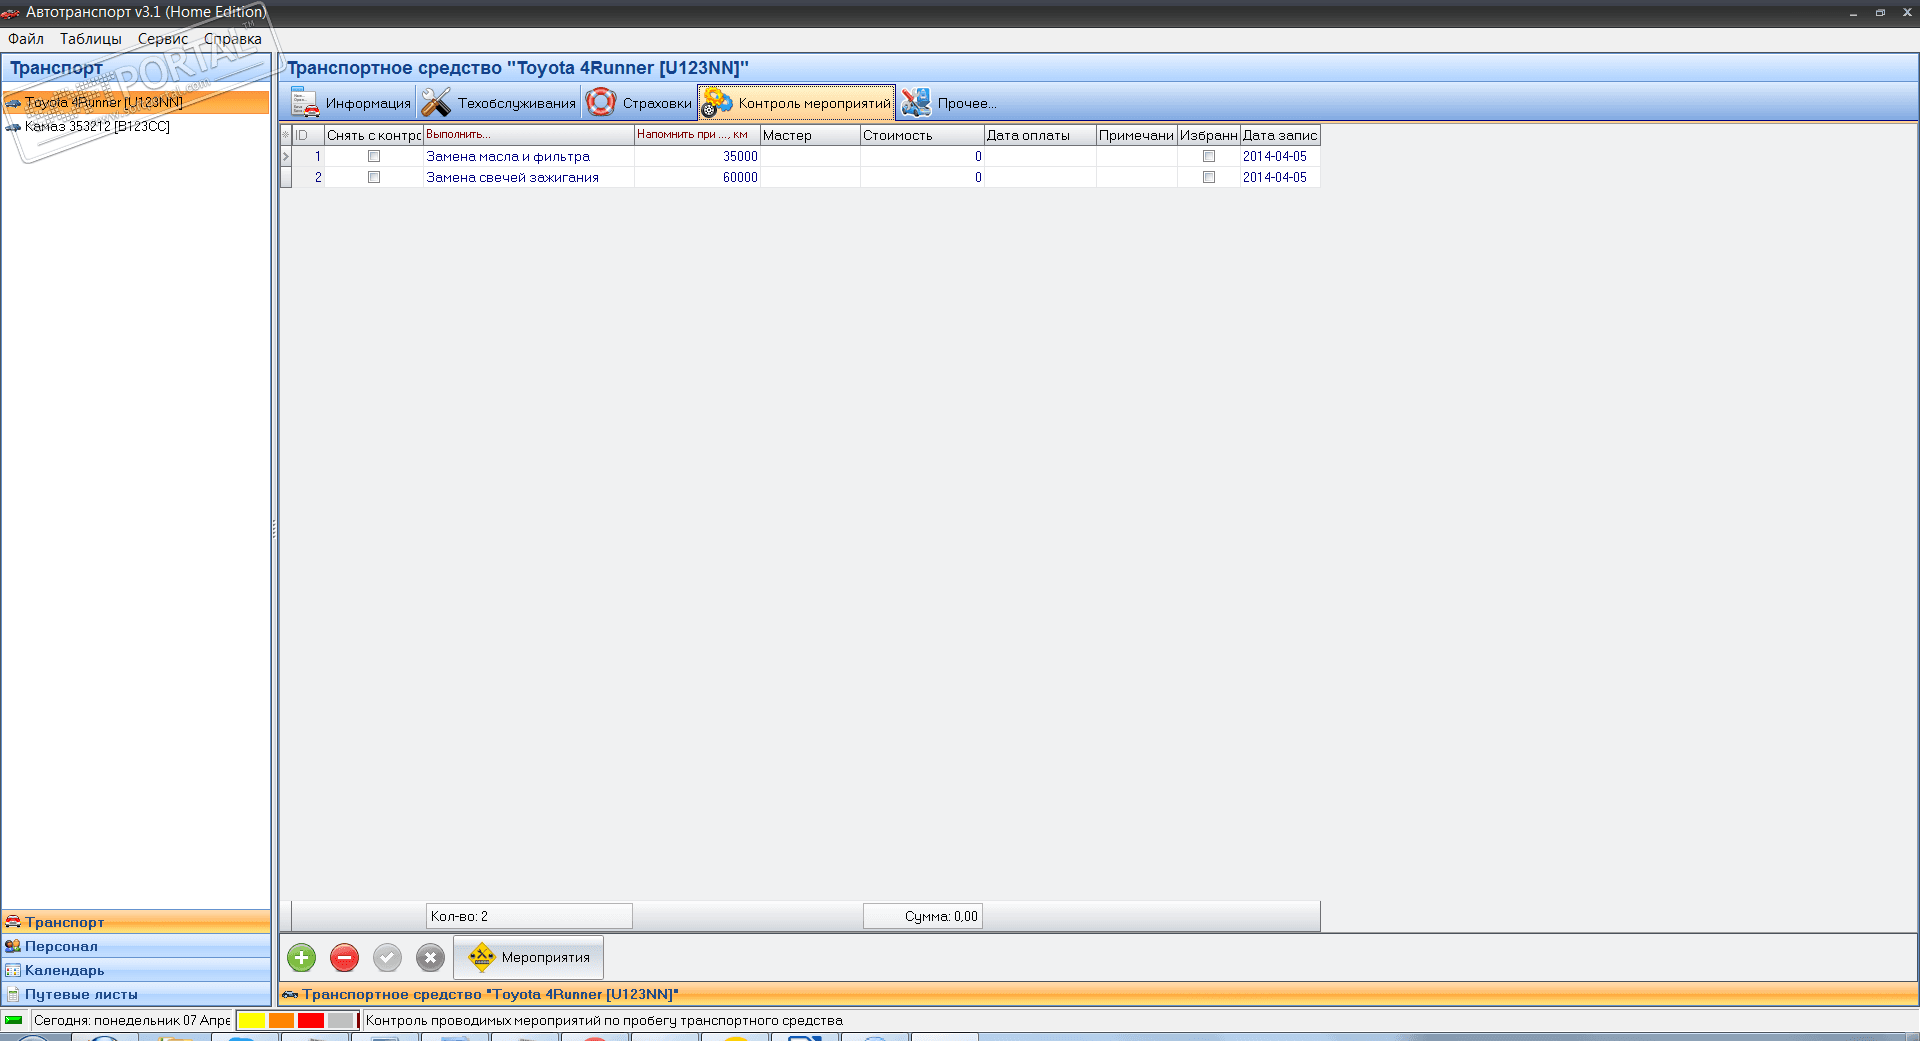This screenshot has height=1041, width=1920.
Task: Click the Дата записи column header
Action: click(x=1280, y=135)
